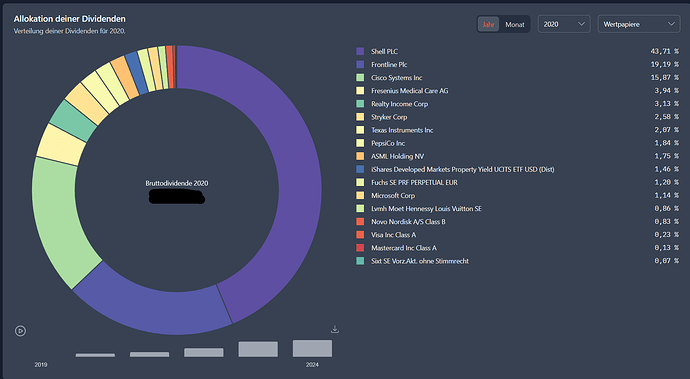This screenshot has height=379, width=690.
Task: Click the Novo Nordisk legend swatch
Action: coord(360,222)
